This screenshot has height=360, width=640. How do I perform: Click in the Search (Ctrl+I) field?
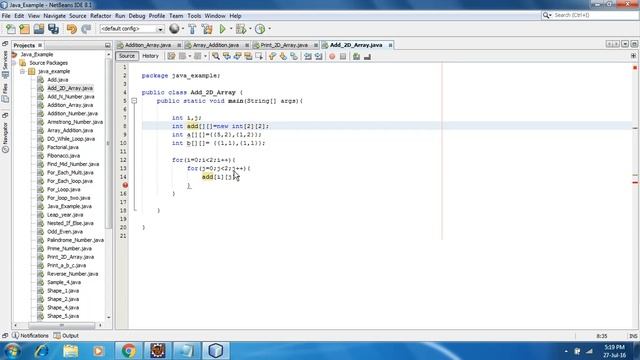[595, 16]
